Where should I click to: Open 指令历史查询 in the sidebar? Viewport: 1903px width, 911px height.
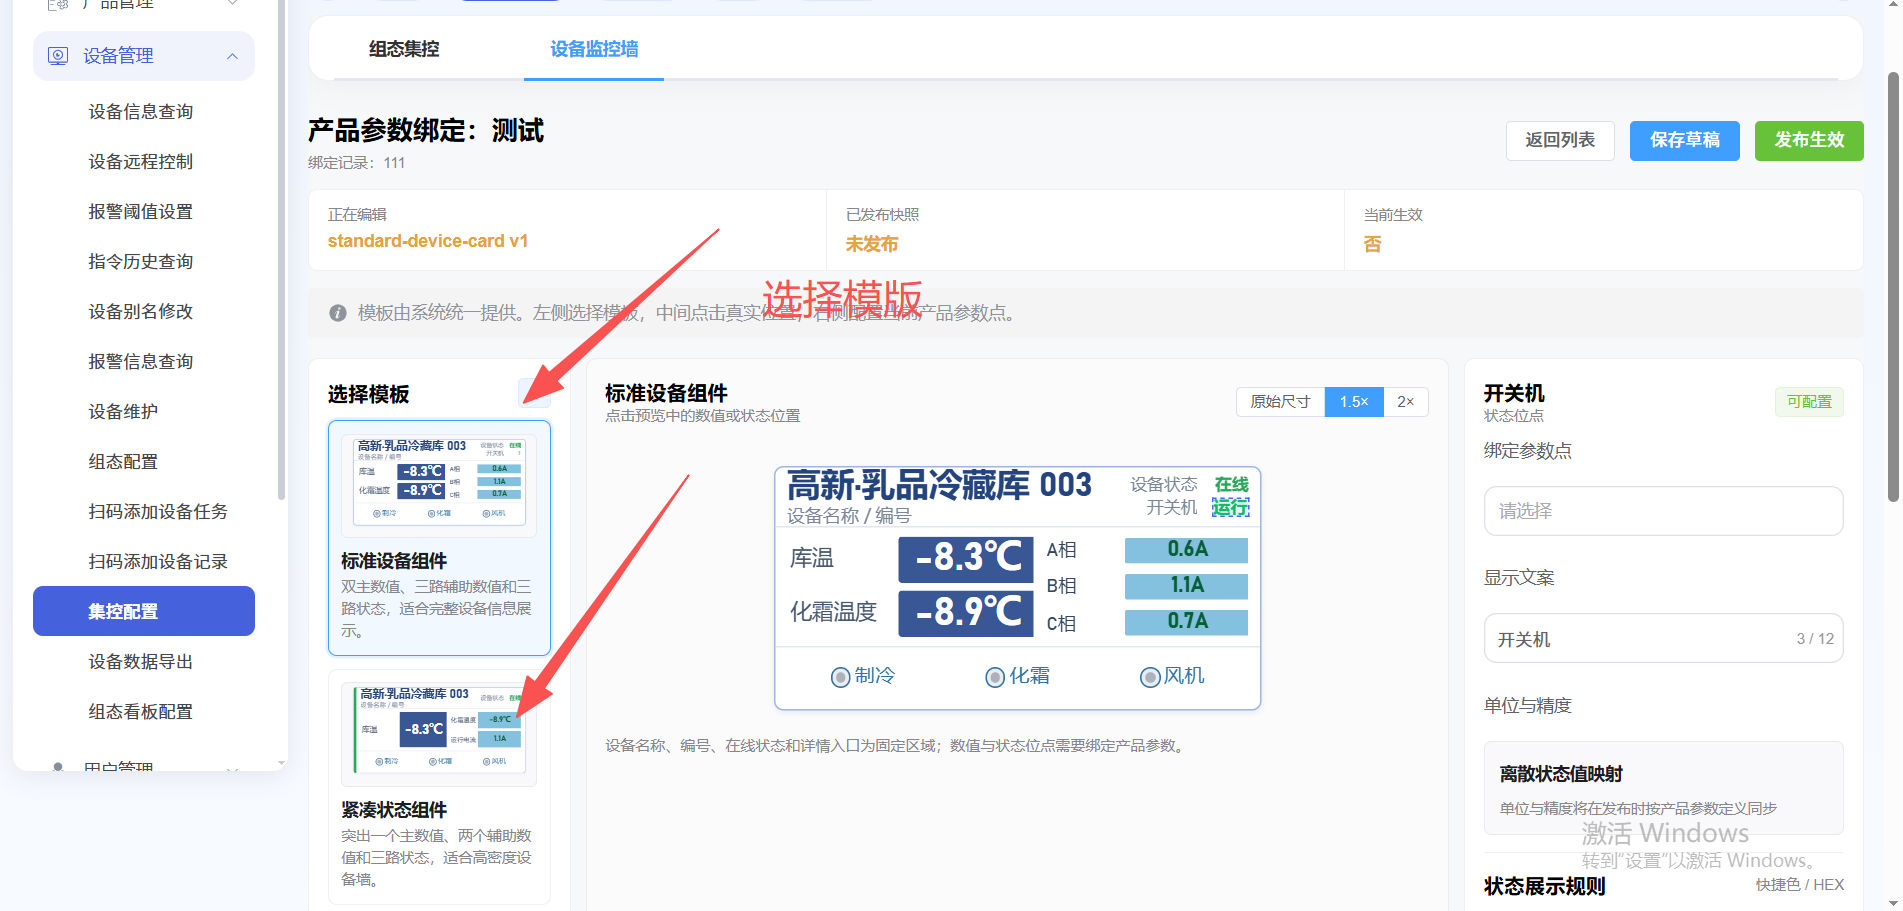click(141, 262)
